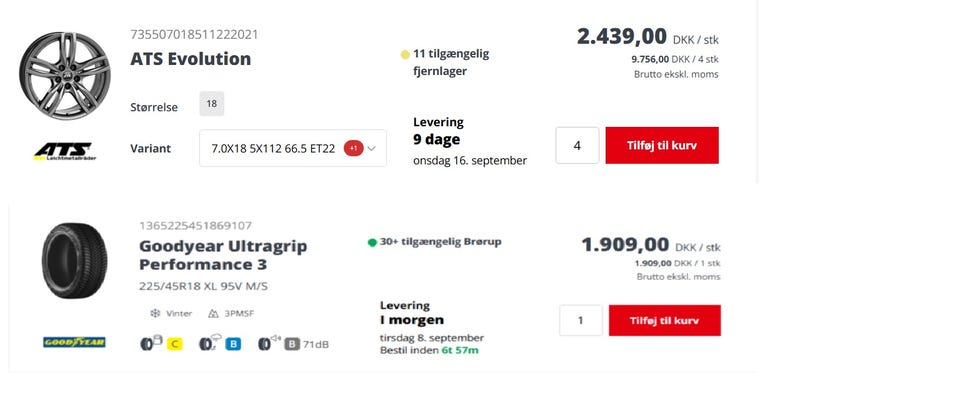960x405 pixels.
Task: Click the red +1 variant badge
Action: [x=353, y=148]
